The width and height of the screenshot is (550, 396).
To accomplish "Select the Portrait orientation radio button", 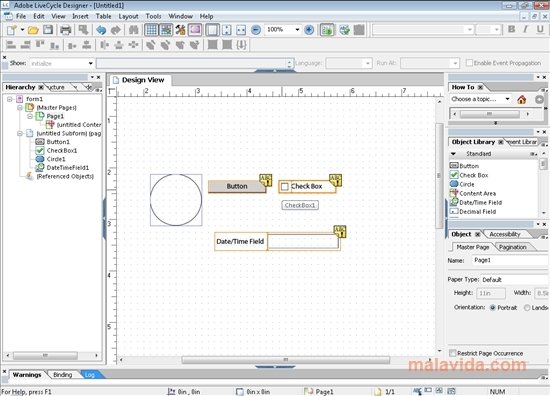I will click(x=492, y=308).
